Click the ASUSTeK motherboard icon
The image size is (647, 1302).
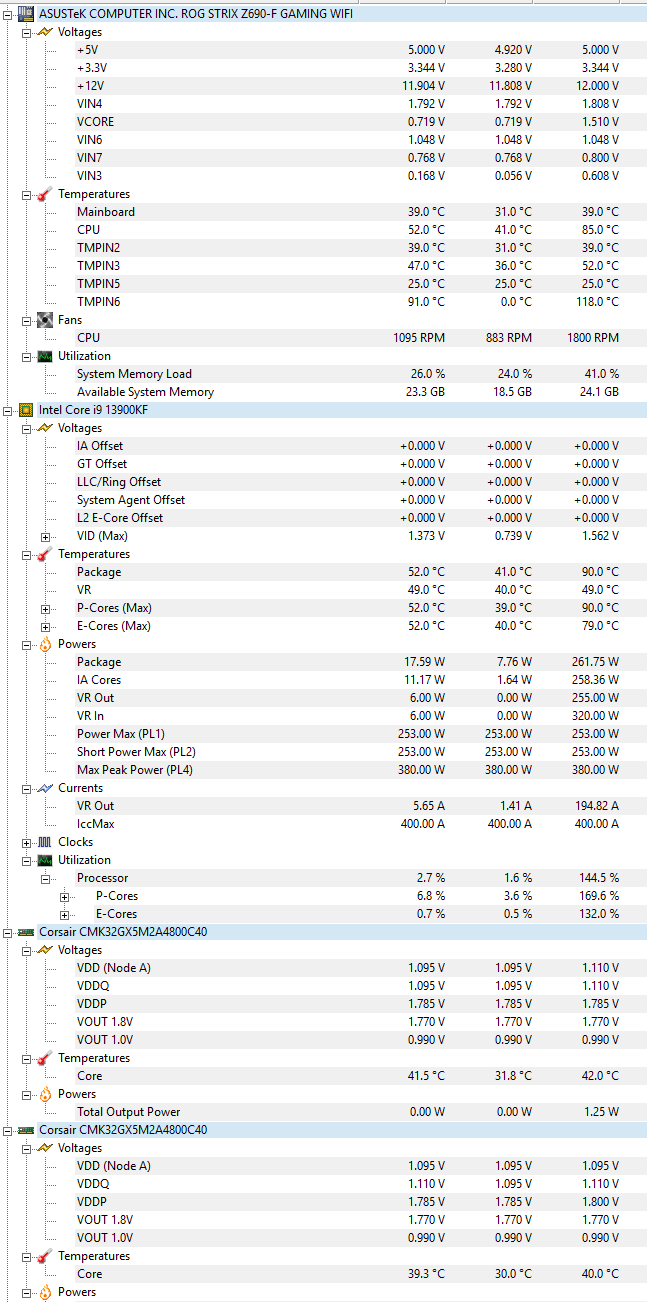pyautogui.click(x=26, y=14)
